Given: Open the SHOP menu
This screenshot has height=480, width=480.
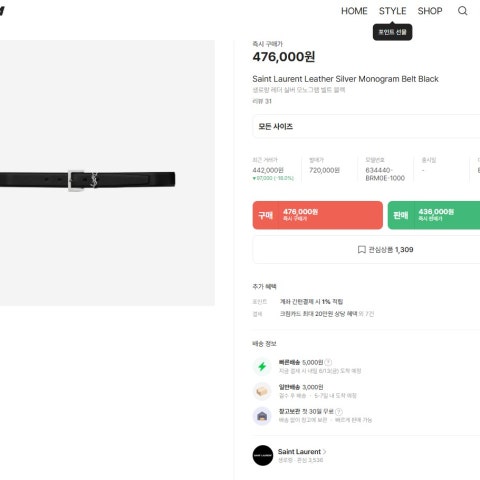Looking at the screenshot, I should click(x=430, y=11).
